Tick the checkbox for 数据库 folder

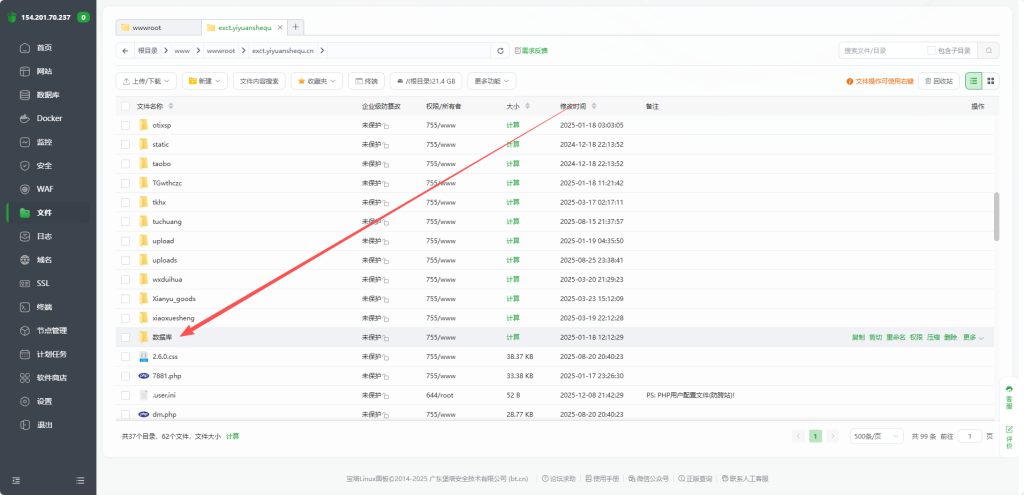[125, 338]
